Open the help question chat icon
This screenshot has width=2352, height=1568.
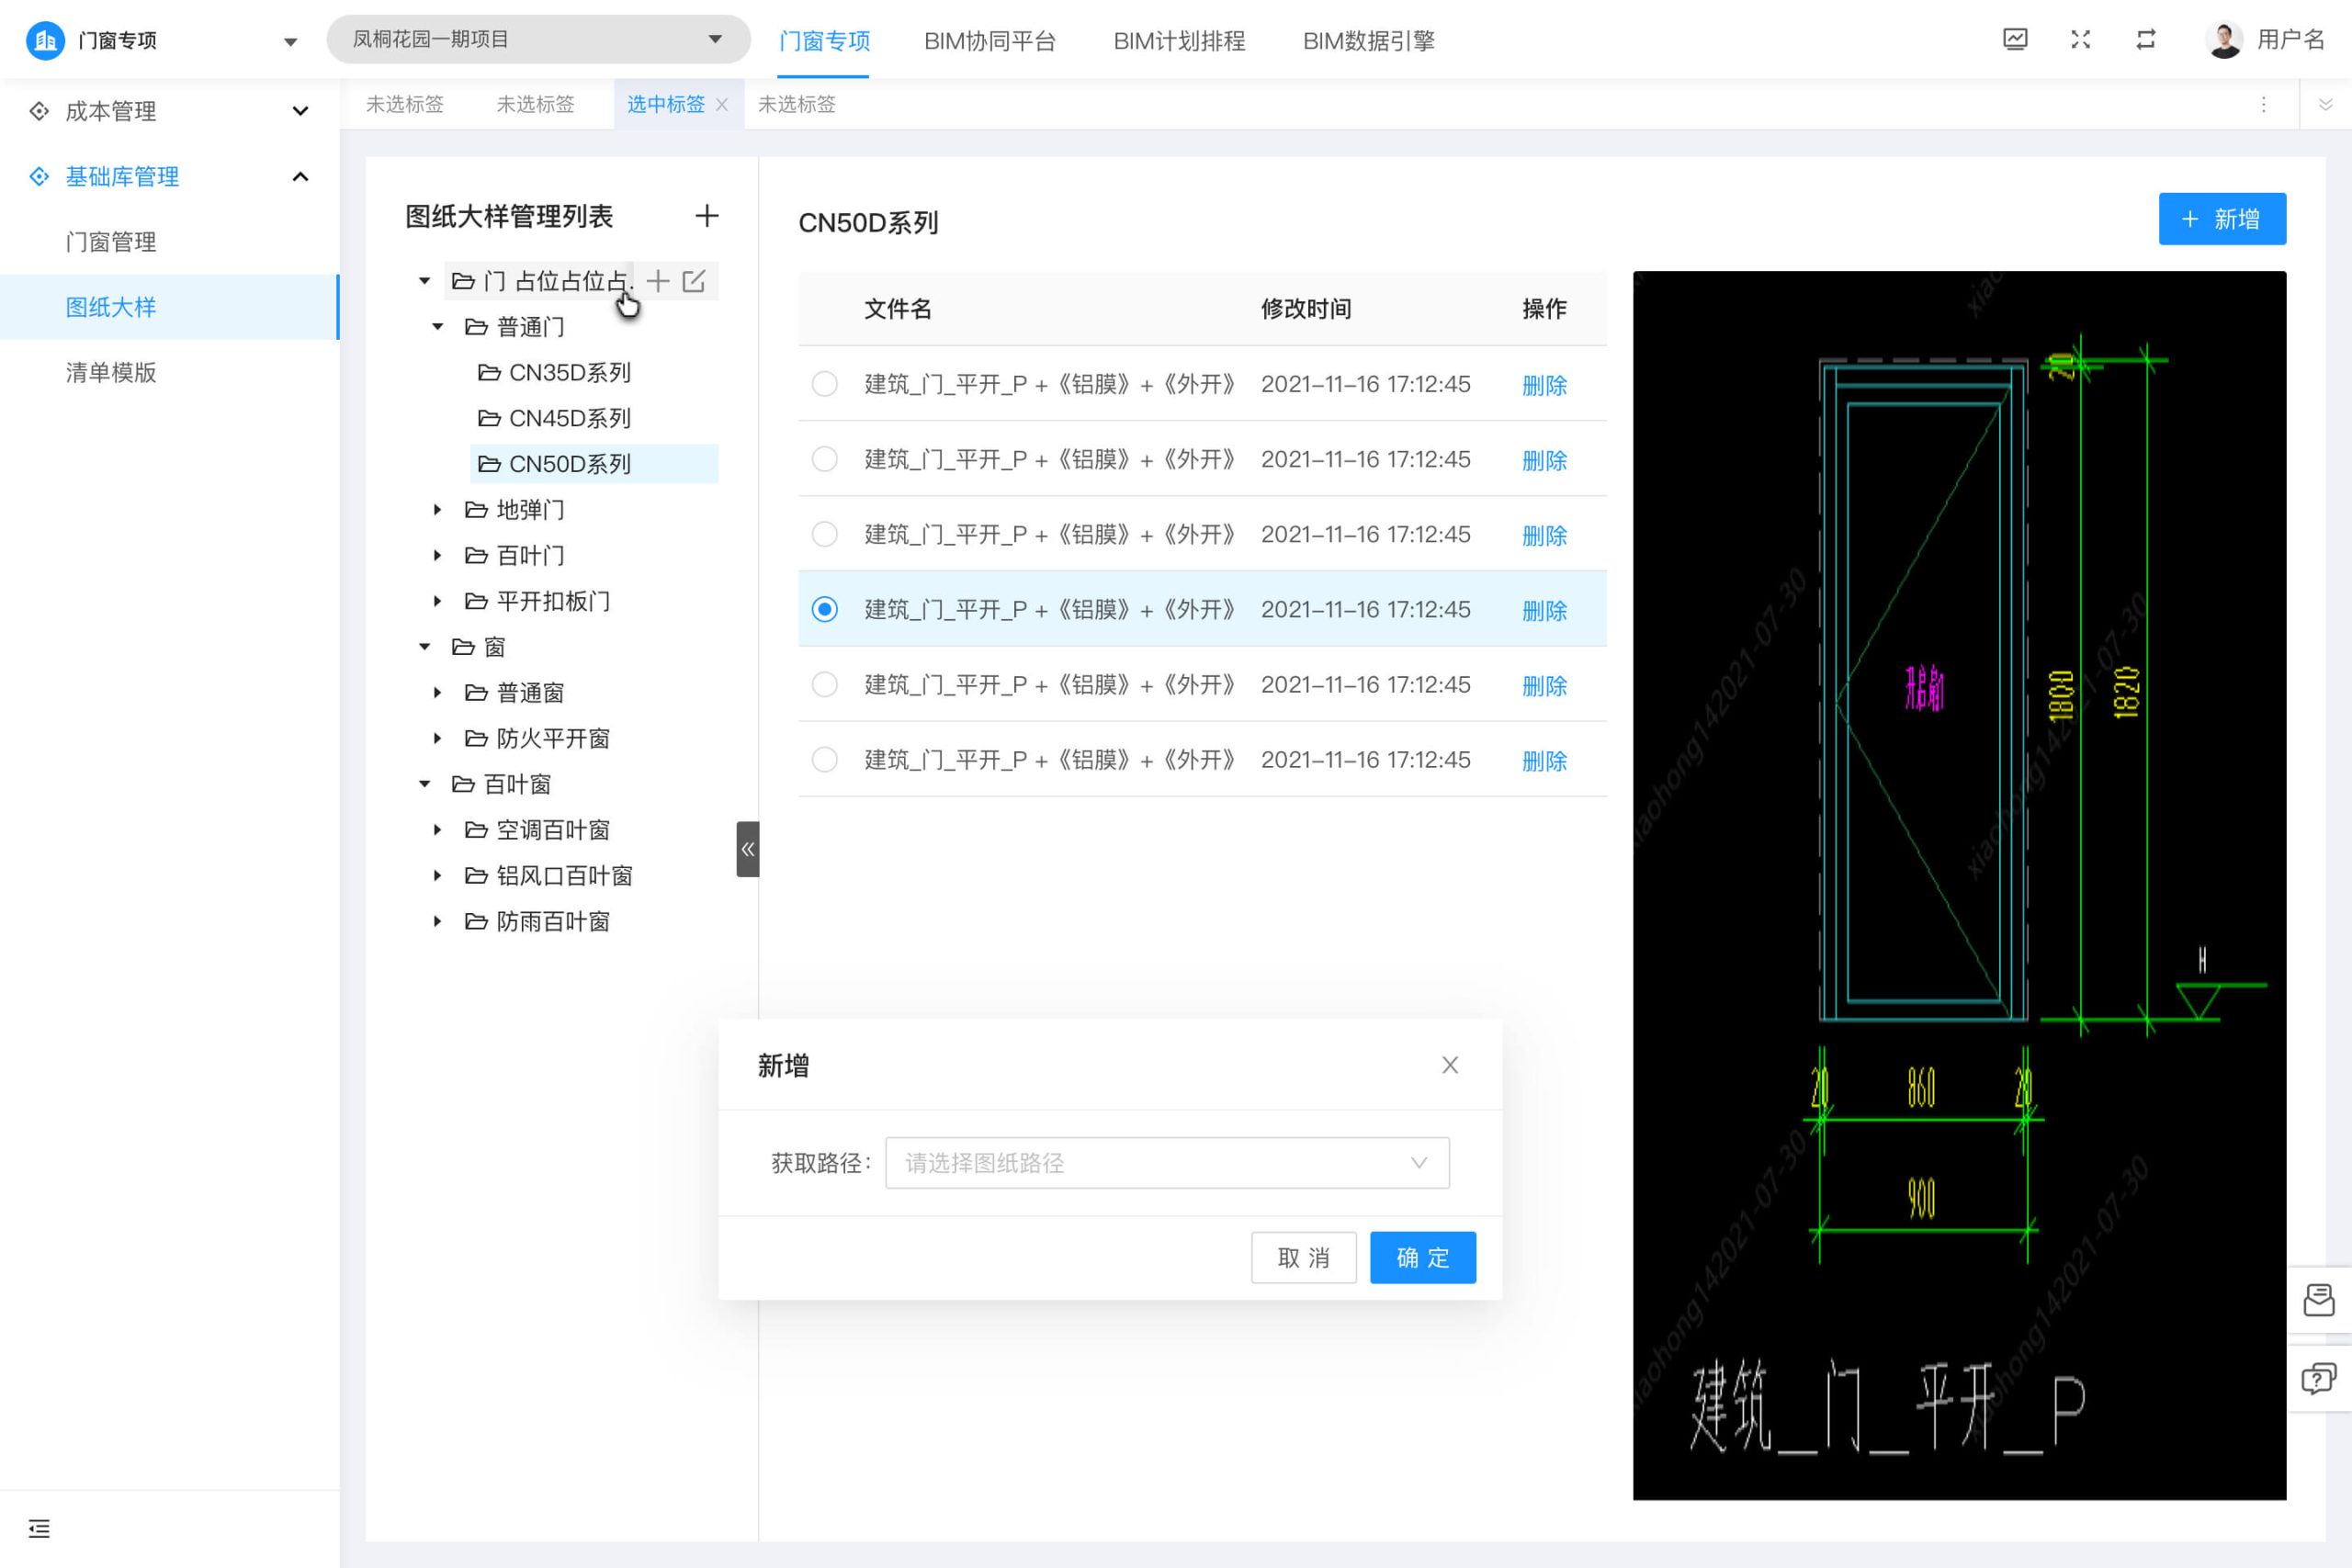tap(2318, 1379)
